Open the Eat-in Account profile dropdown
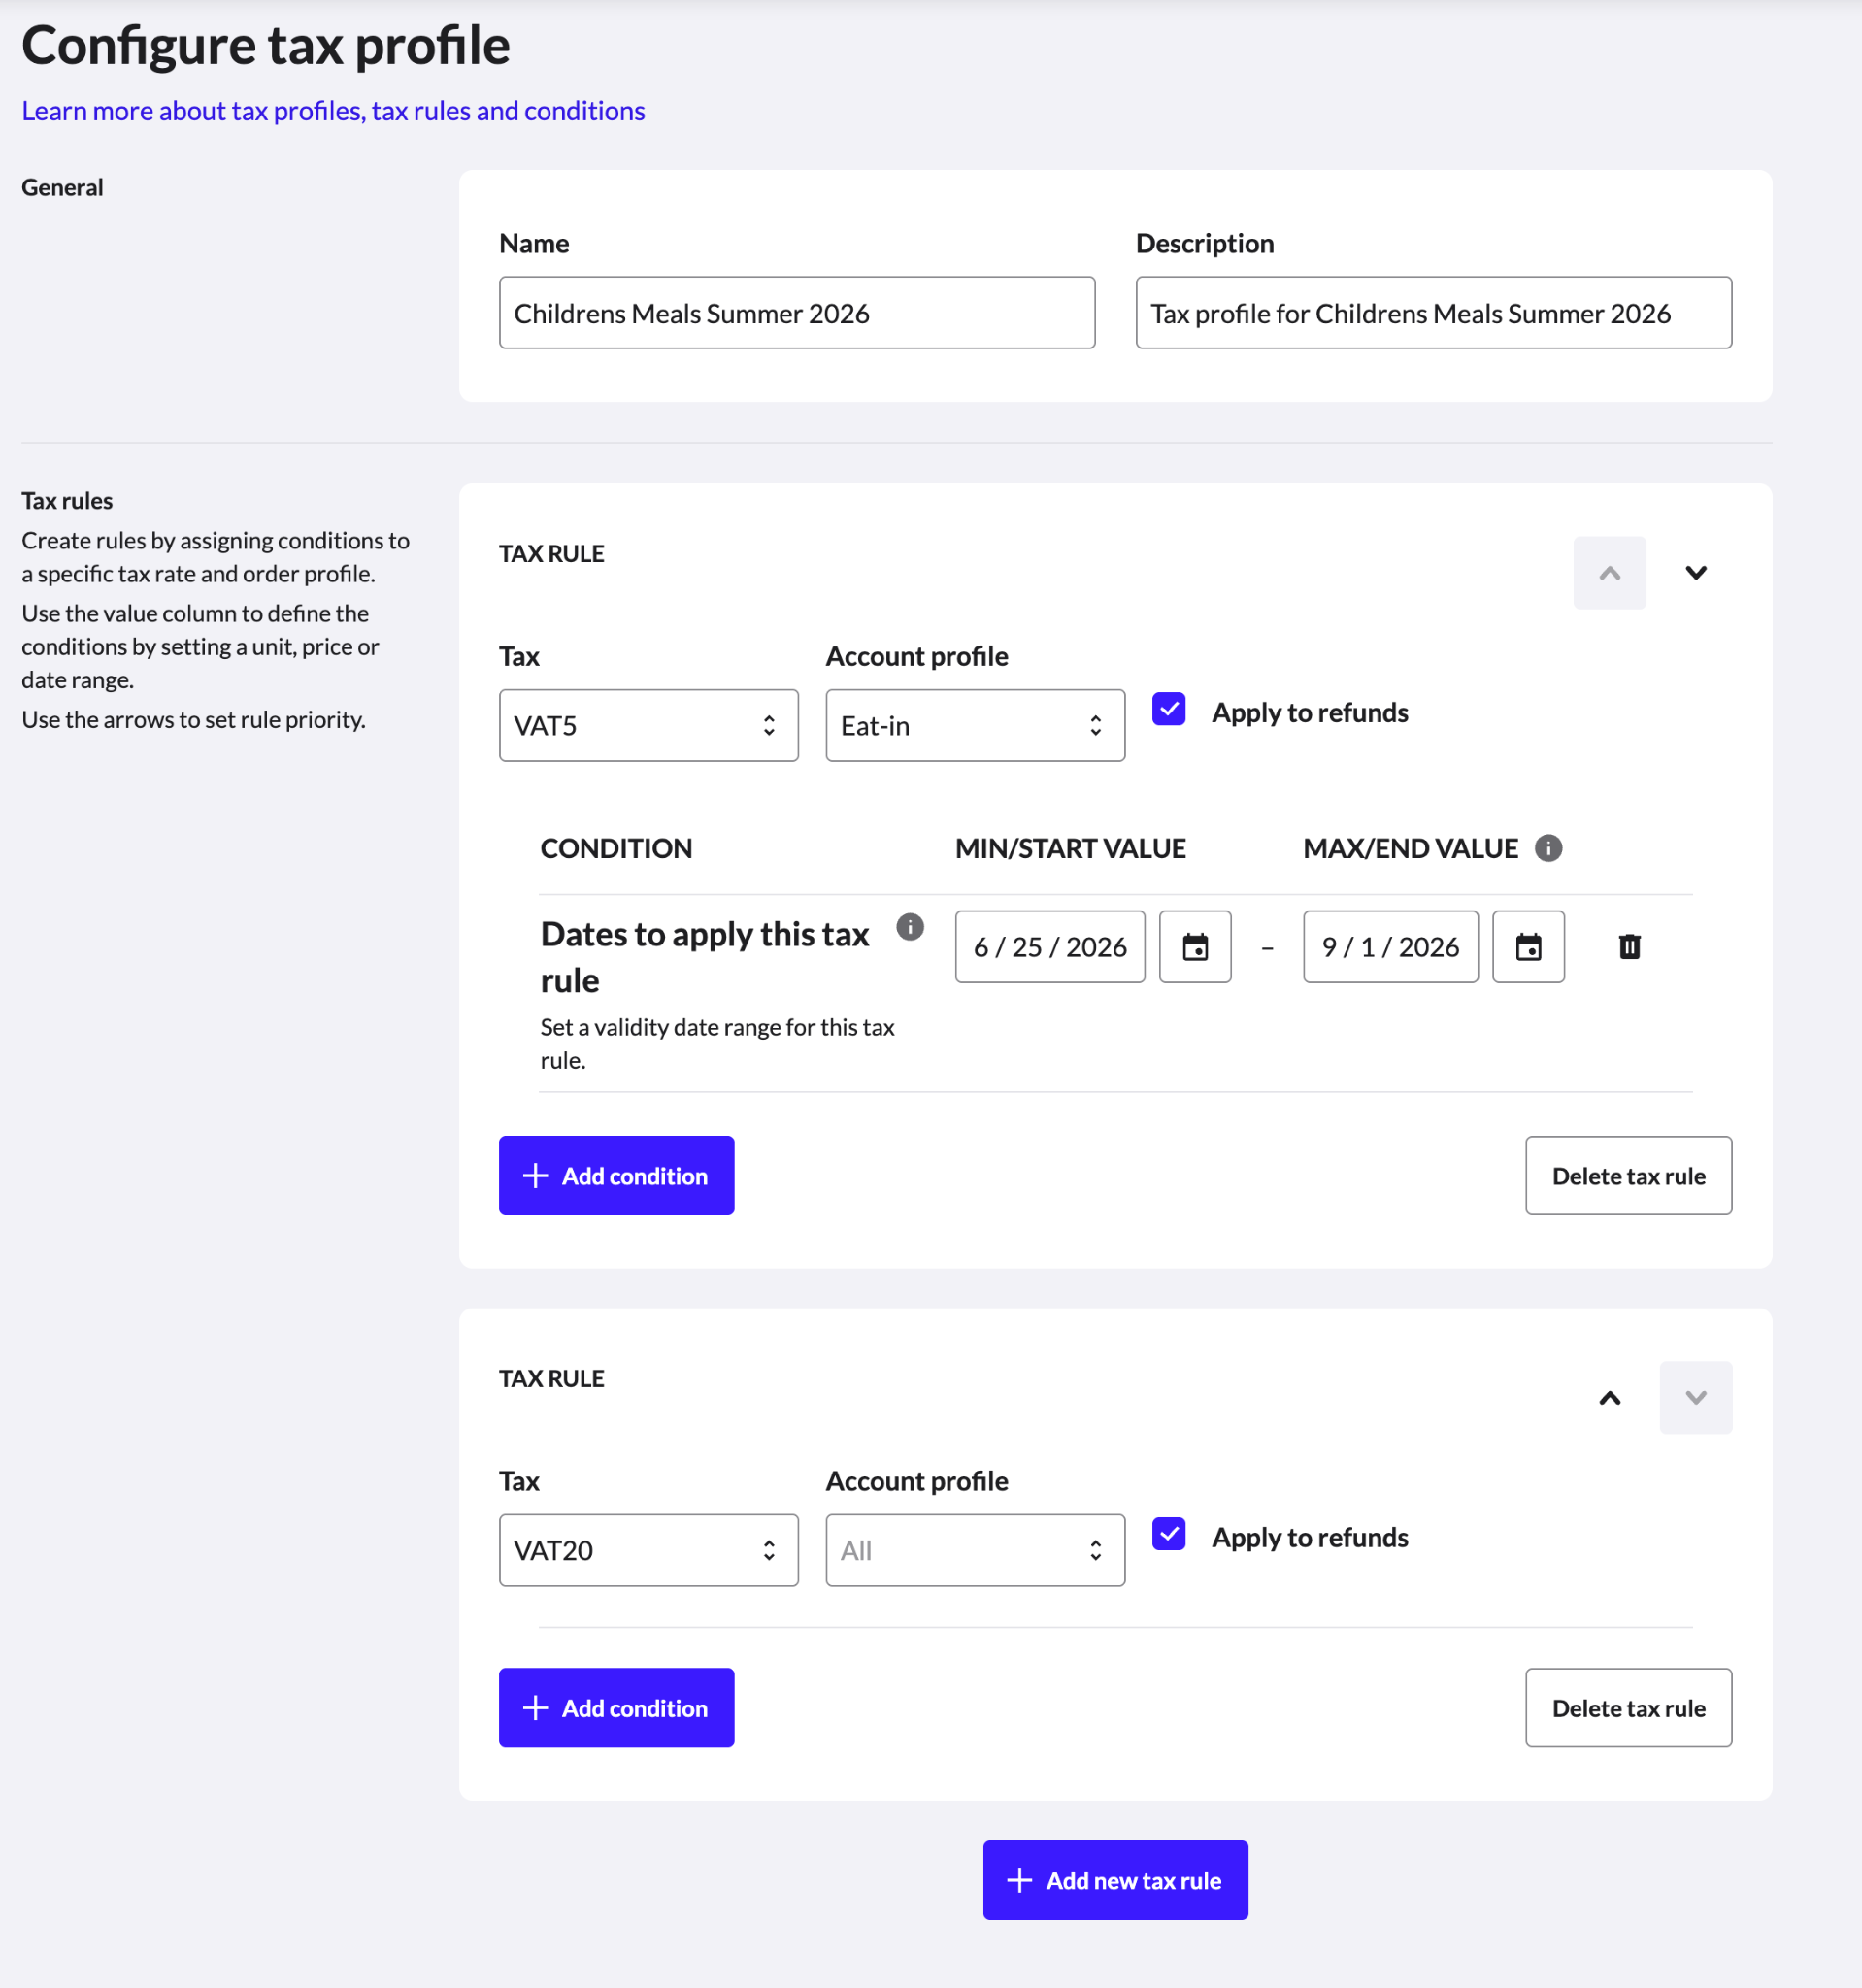 click(x=975, y=725)
